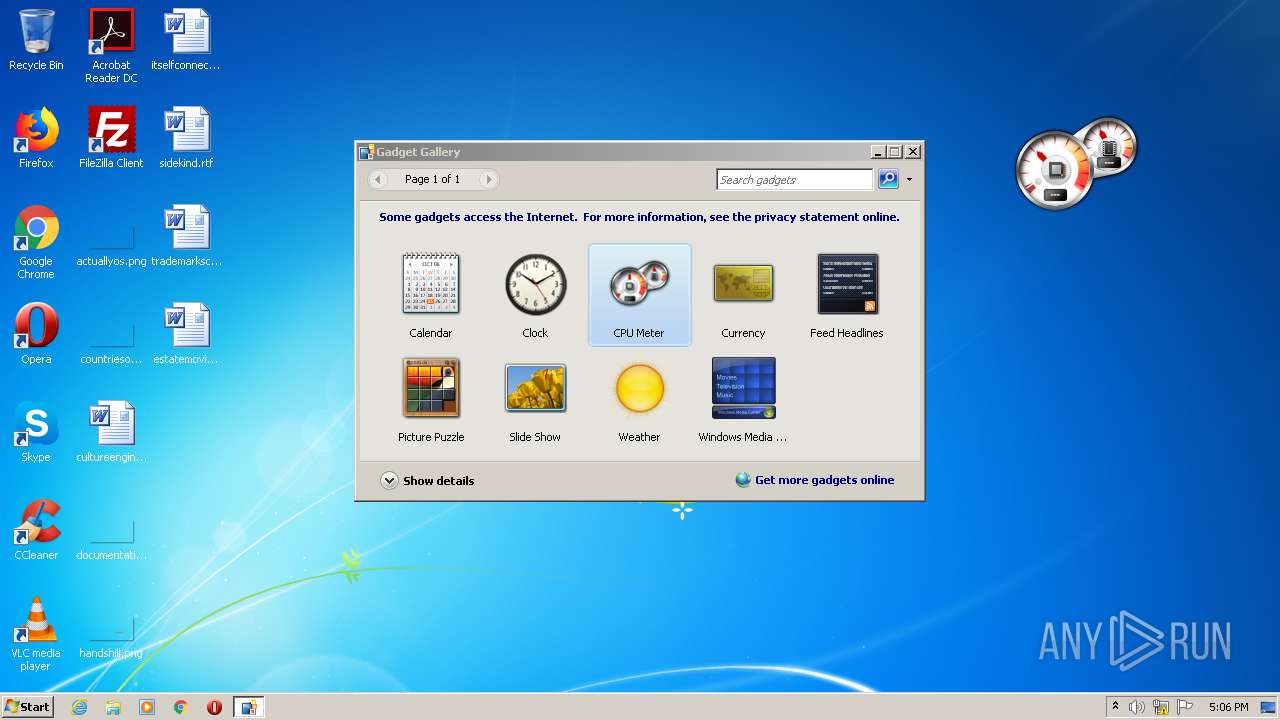Open the volume control tray icon
1280x720 pixels.
(x=1137, y=707)
